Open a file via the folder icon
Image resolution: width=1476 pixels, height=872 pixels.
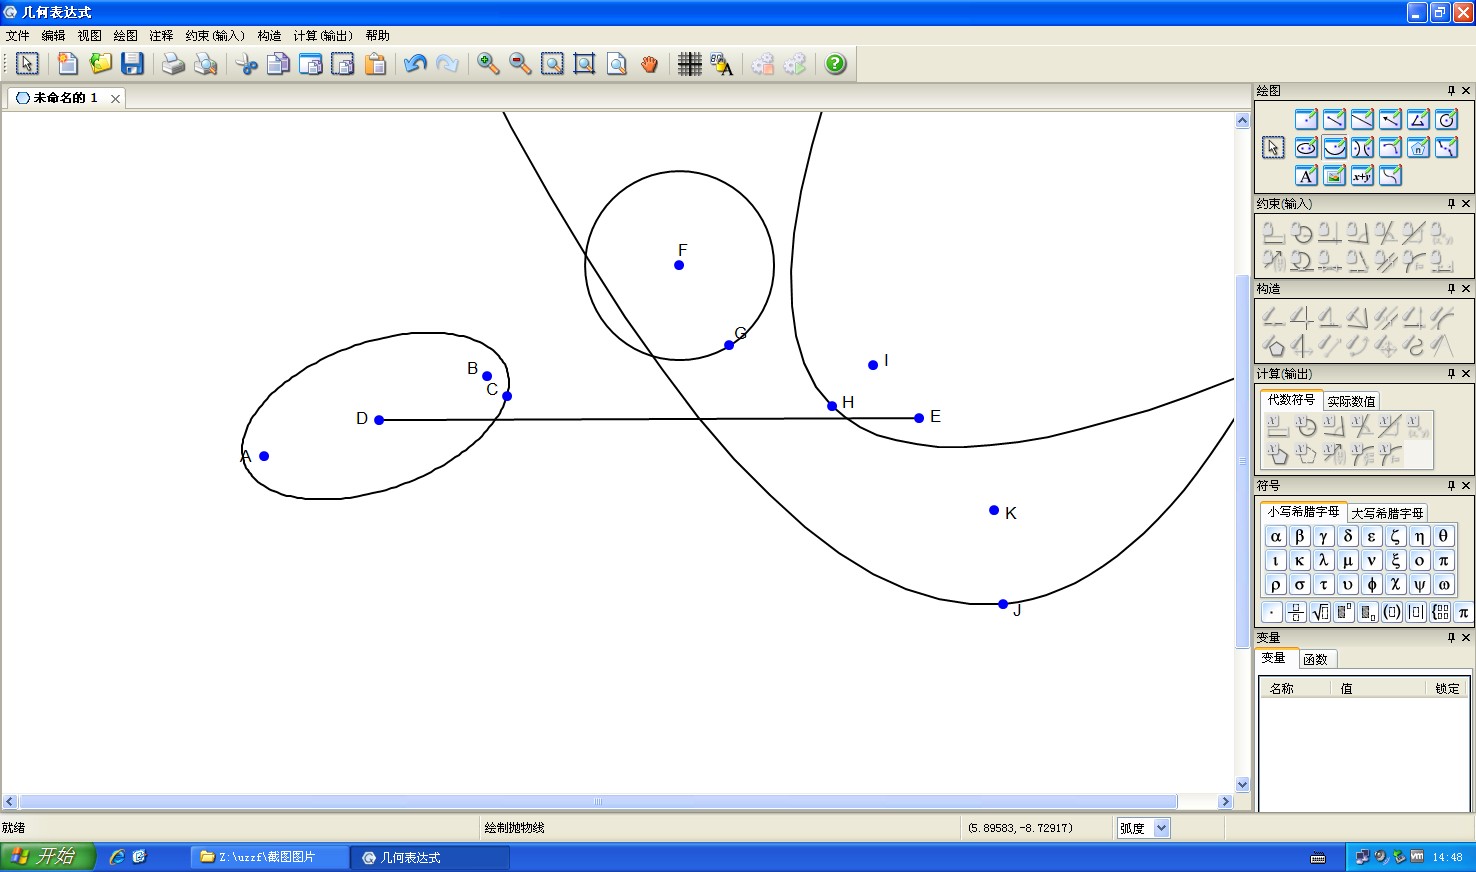[x=100, y=64]
